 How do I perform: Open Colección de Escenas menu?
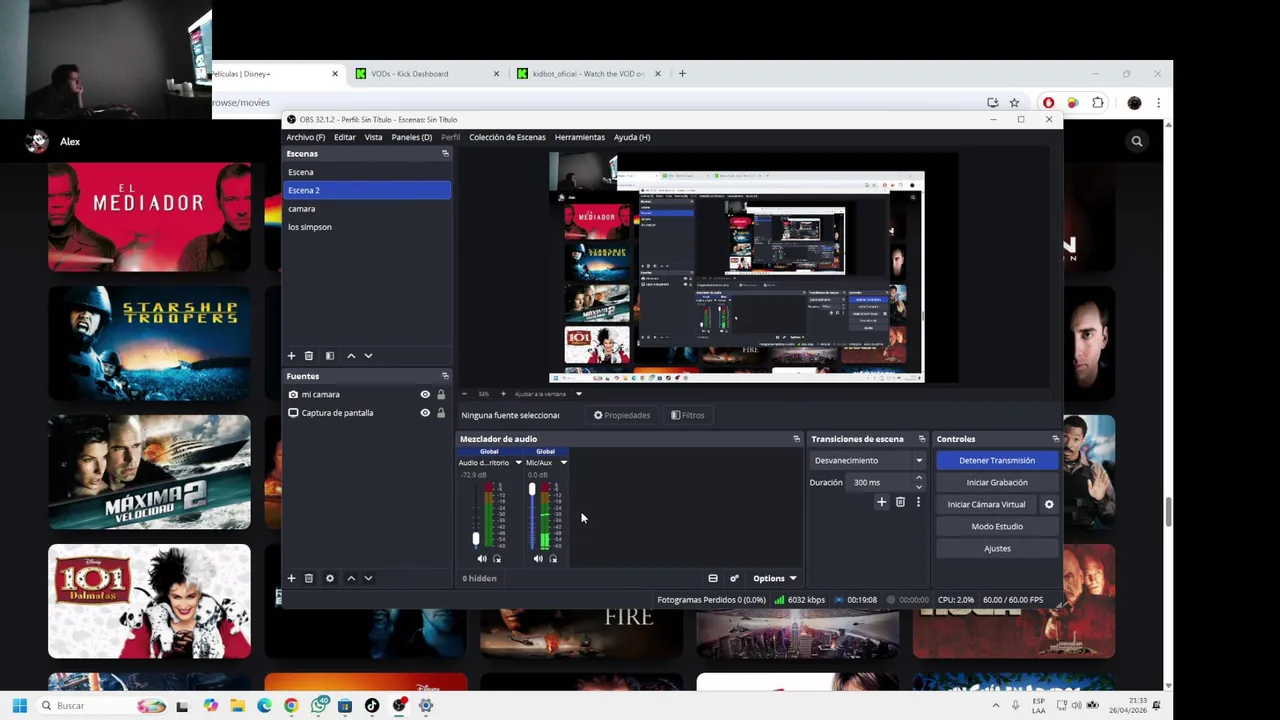click(x=507, y=137)
